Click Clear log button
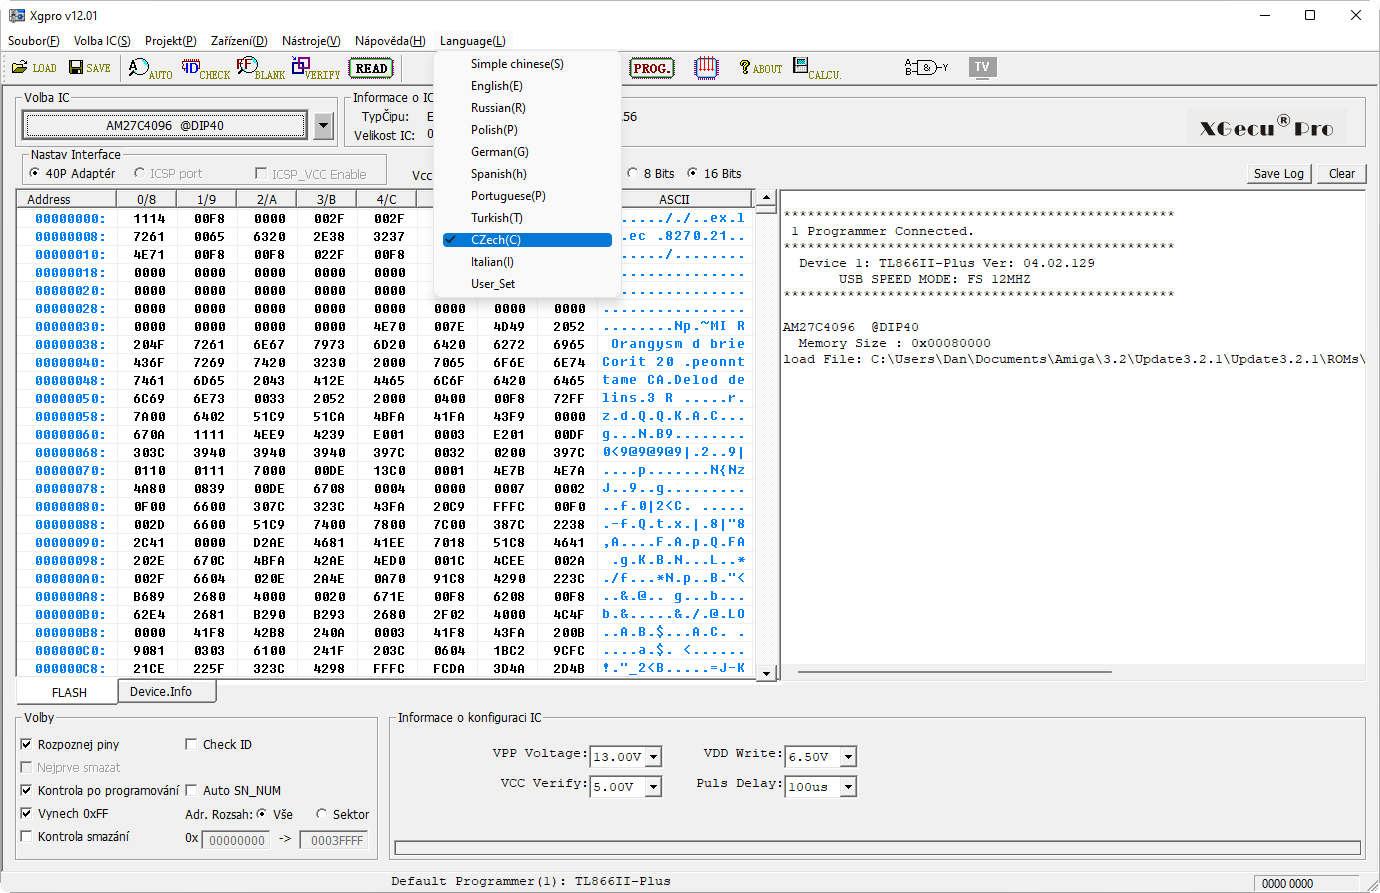 coord(1341,173)
